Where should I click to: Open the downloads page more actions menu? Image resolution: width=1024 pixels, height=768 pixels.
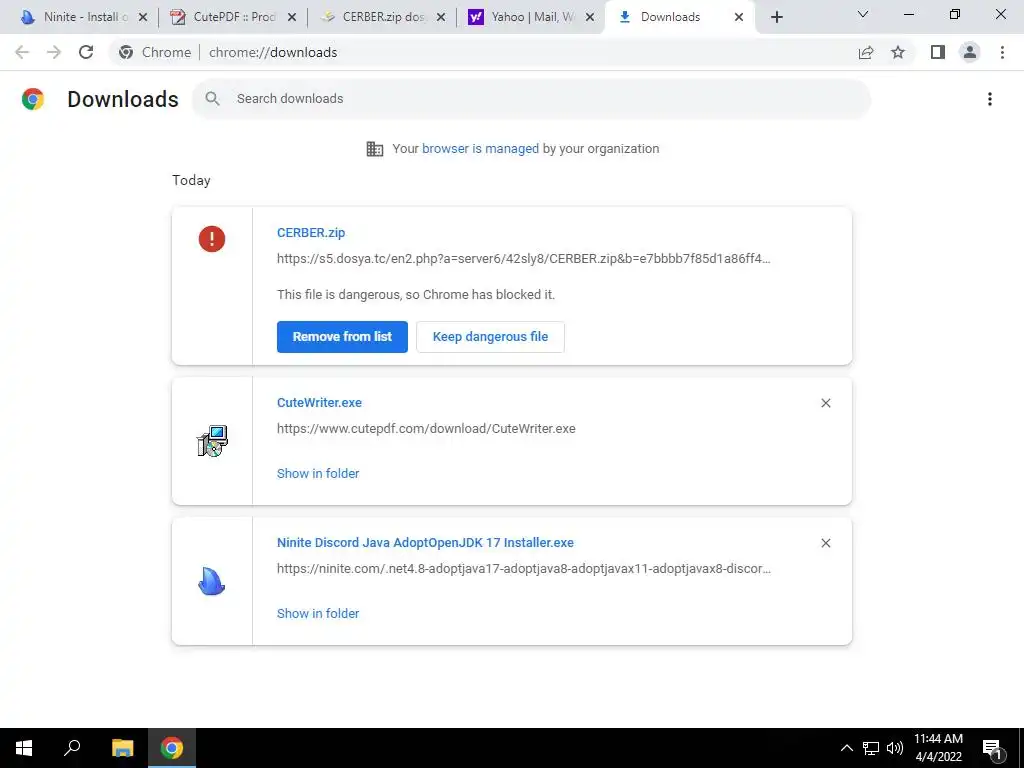coord(990,99)
